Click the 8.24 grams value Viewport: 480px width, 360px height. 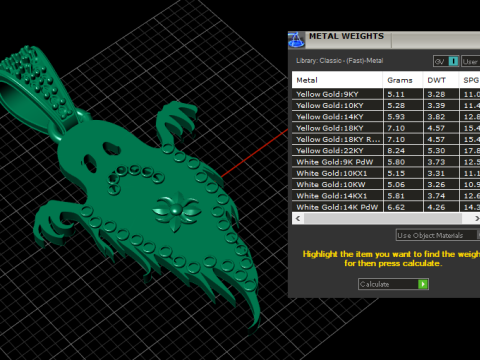396,151
